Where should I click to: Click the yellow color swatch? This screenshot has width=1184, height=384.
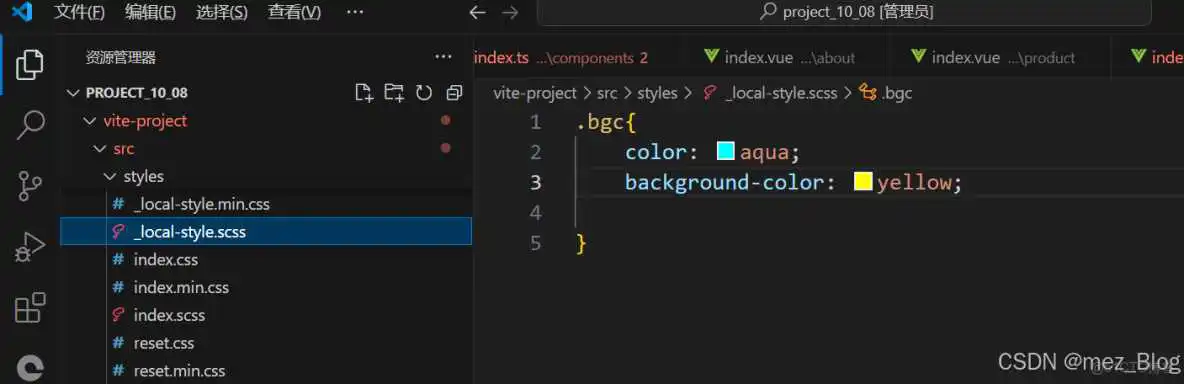tap(863, 182)
